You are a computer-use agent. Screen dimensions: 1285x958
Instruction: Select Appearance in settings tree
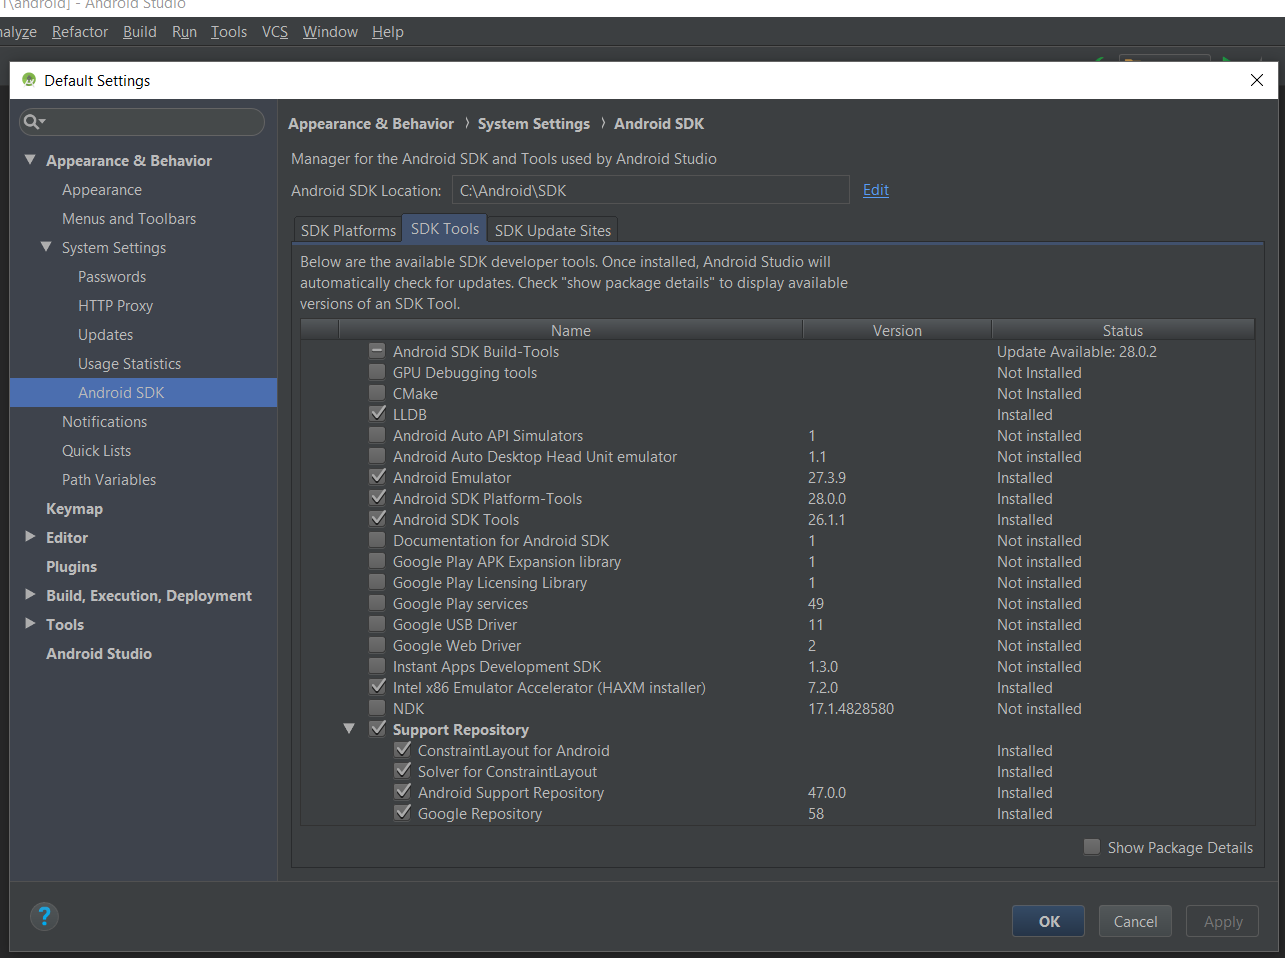102,190
